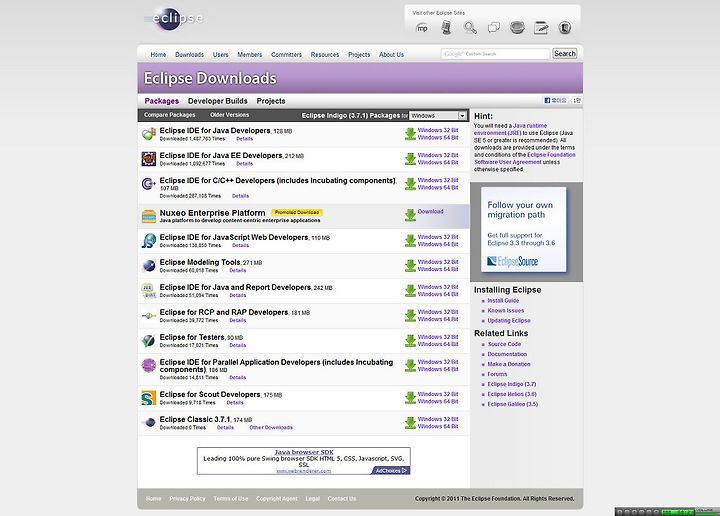Viewport: 720px width, 516px height.
Task: Click green download arrow for Eclipse for Testers
Action: [x=410, y=341]
